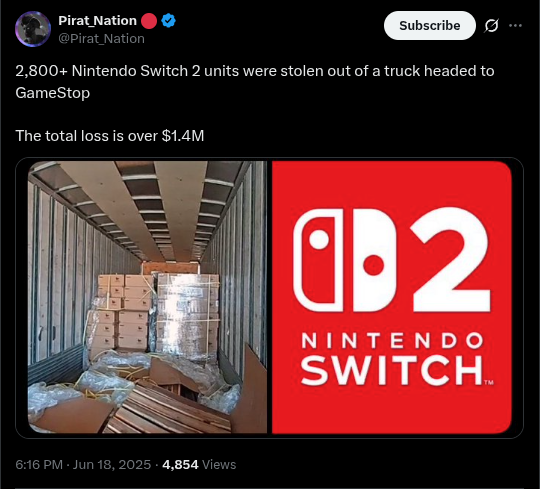540x489 pixels.
Task: Open the @Pirat_Nation handle link
Action: pos(101,39)
